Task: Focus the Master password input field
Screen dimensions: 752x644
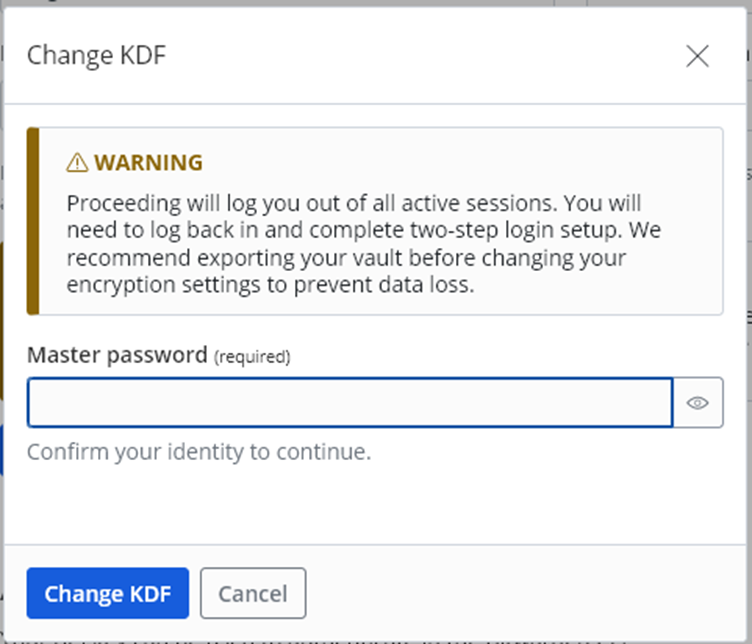Action: point(350,403)
